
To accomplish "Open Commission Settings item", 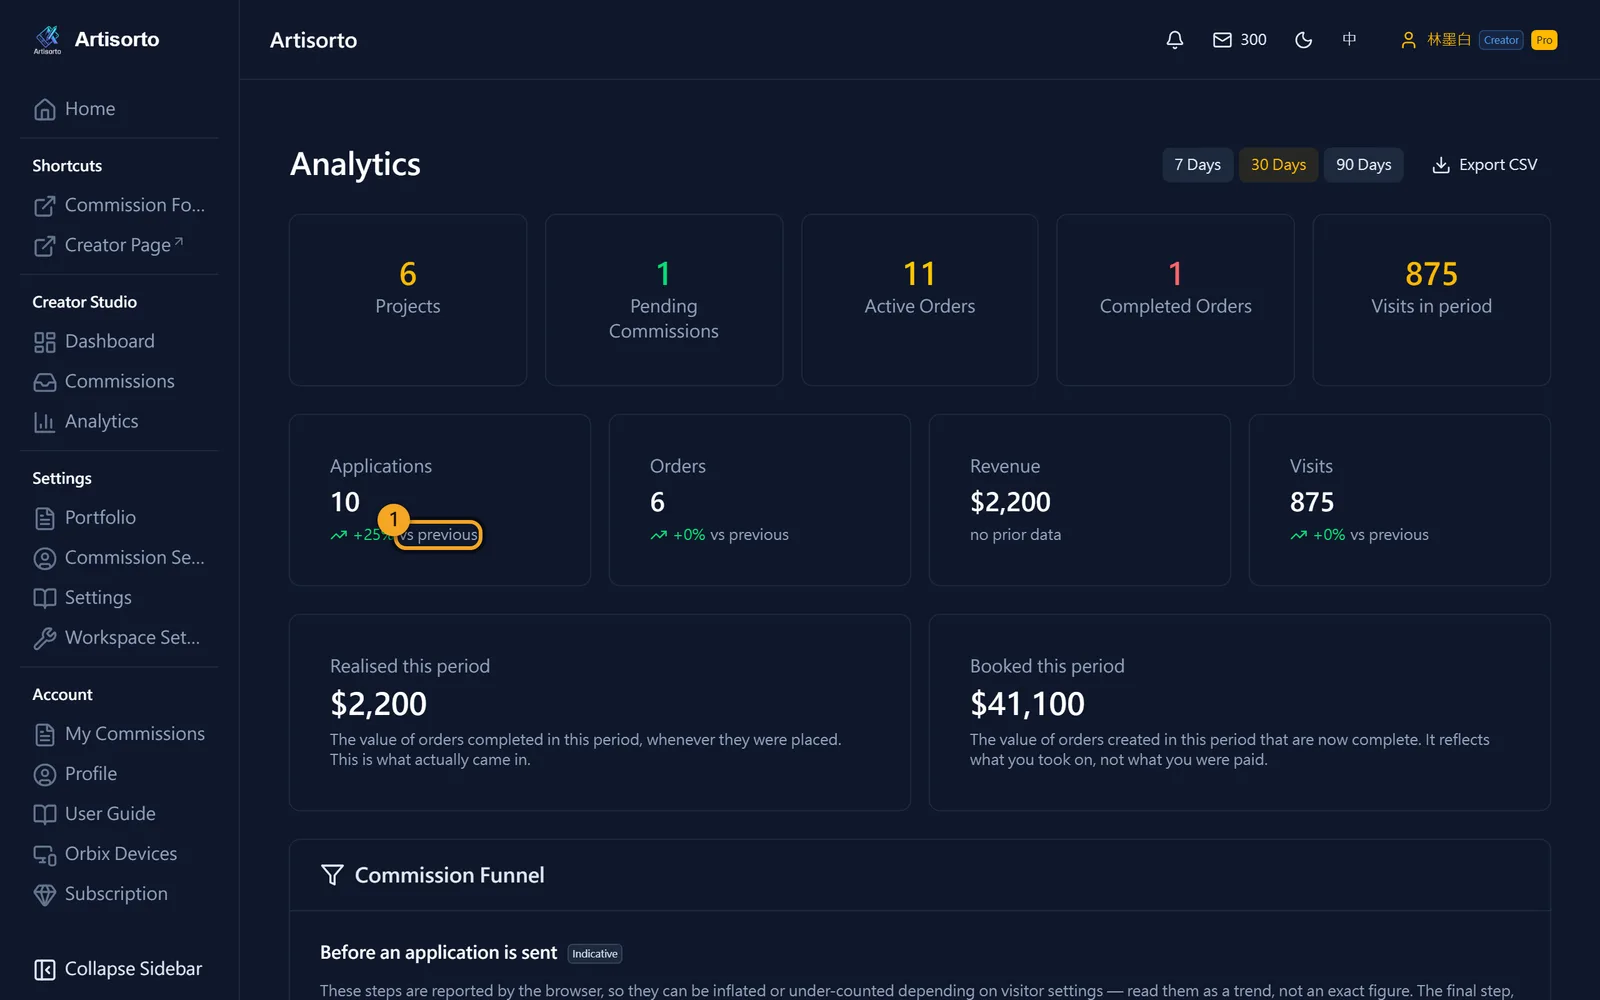I will (x=119, y=557).
